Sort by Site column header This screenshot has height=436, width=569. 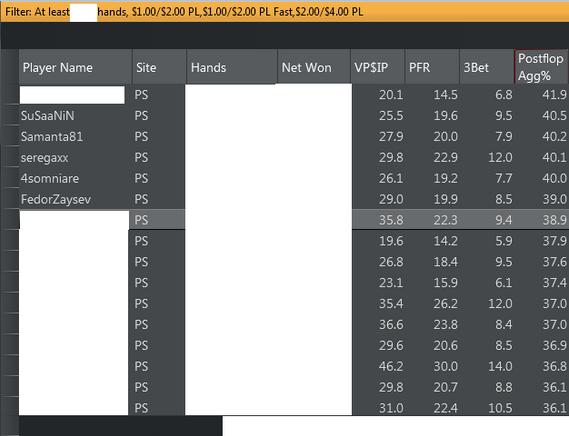(159, 67)
